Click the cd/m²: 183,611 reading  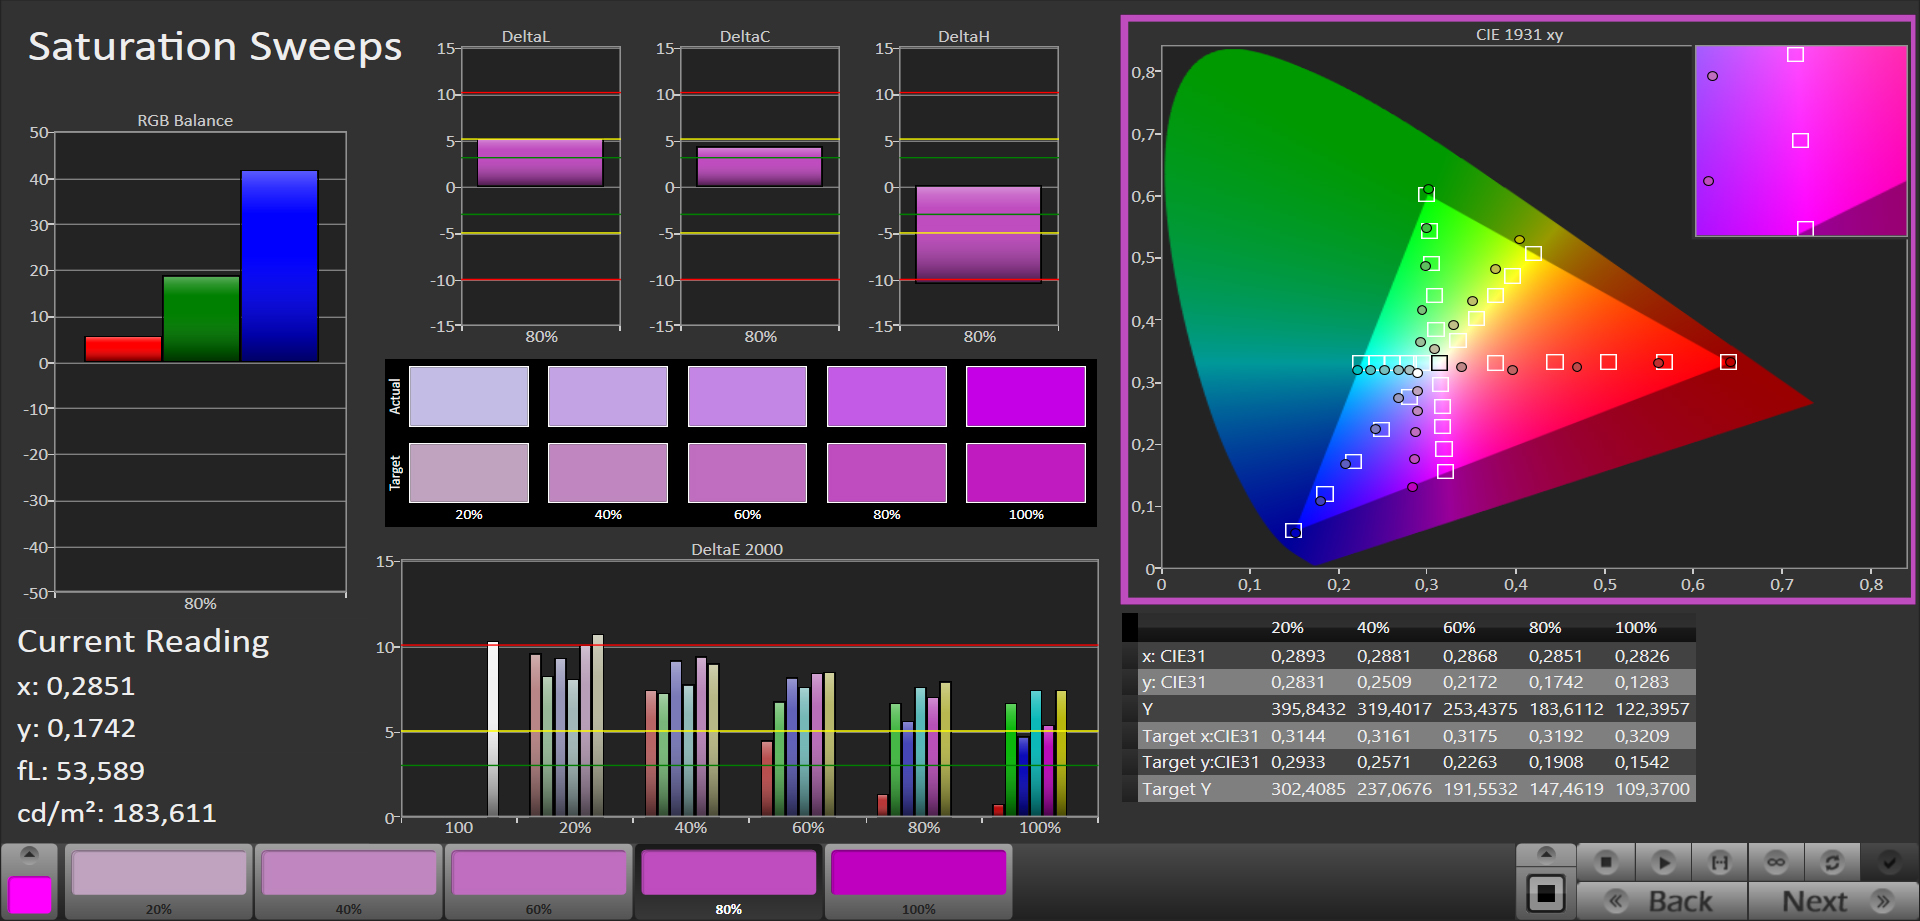click(x=117, y=812)
